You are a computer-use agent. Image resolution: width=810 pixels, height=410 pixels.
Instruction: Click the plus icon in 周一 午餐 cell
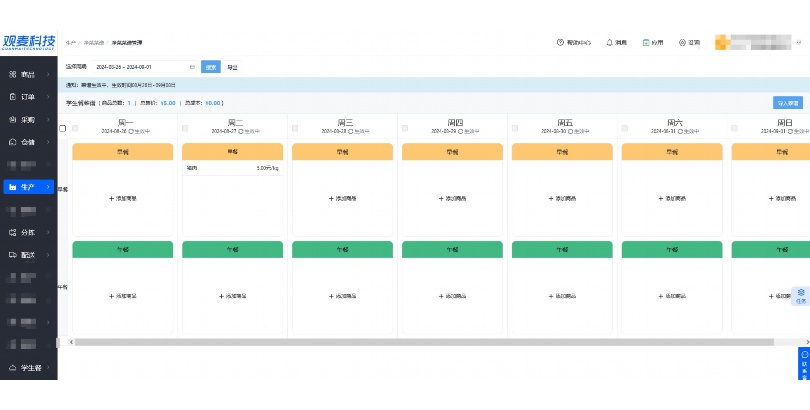[112, 296]
